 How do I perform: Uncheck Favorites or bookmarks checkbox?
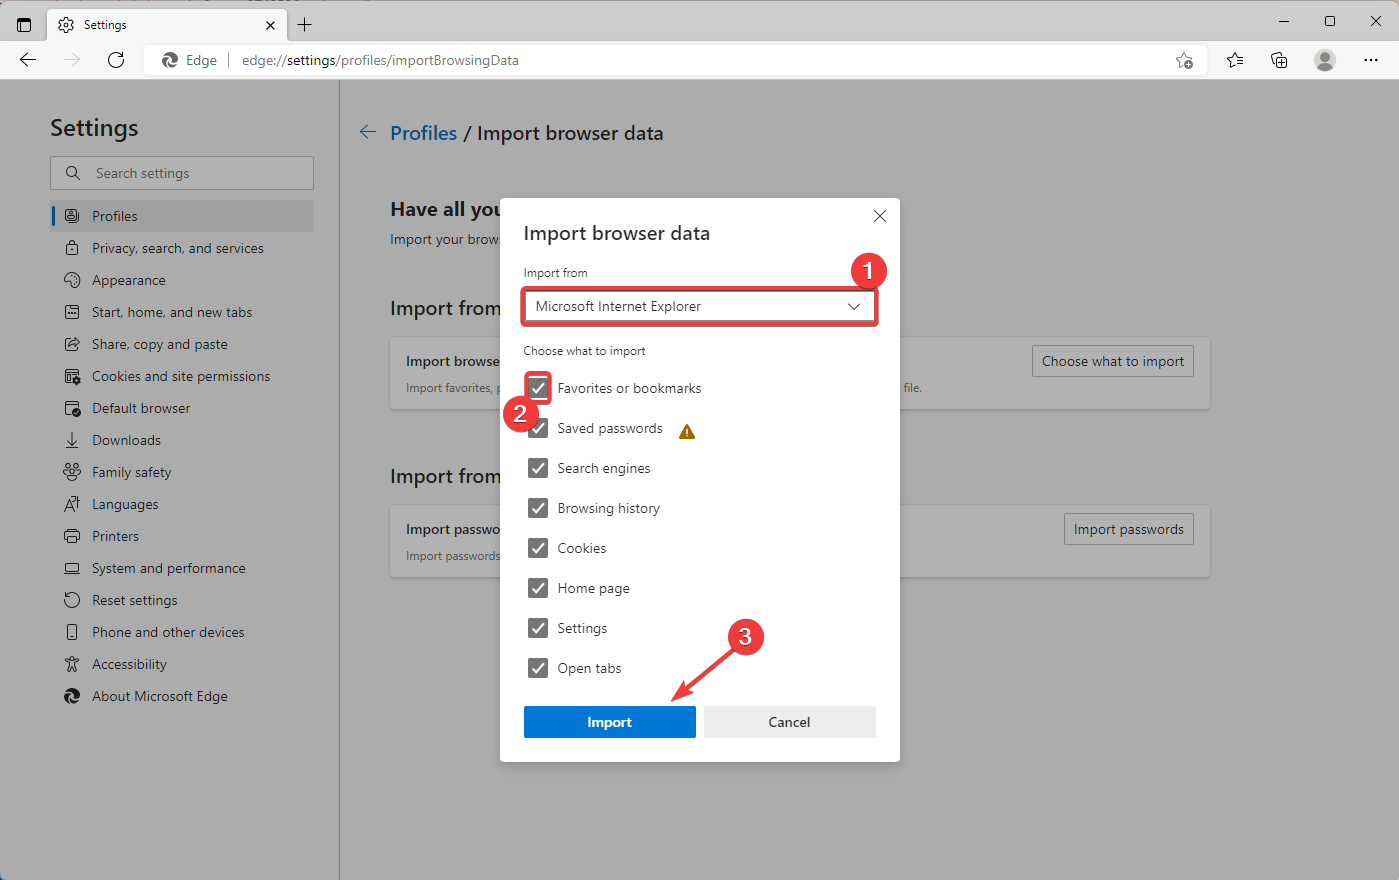point(538,388)
